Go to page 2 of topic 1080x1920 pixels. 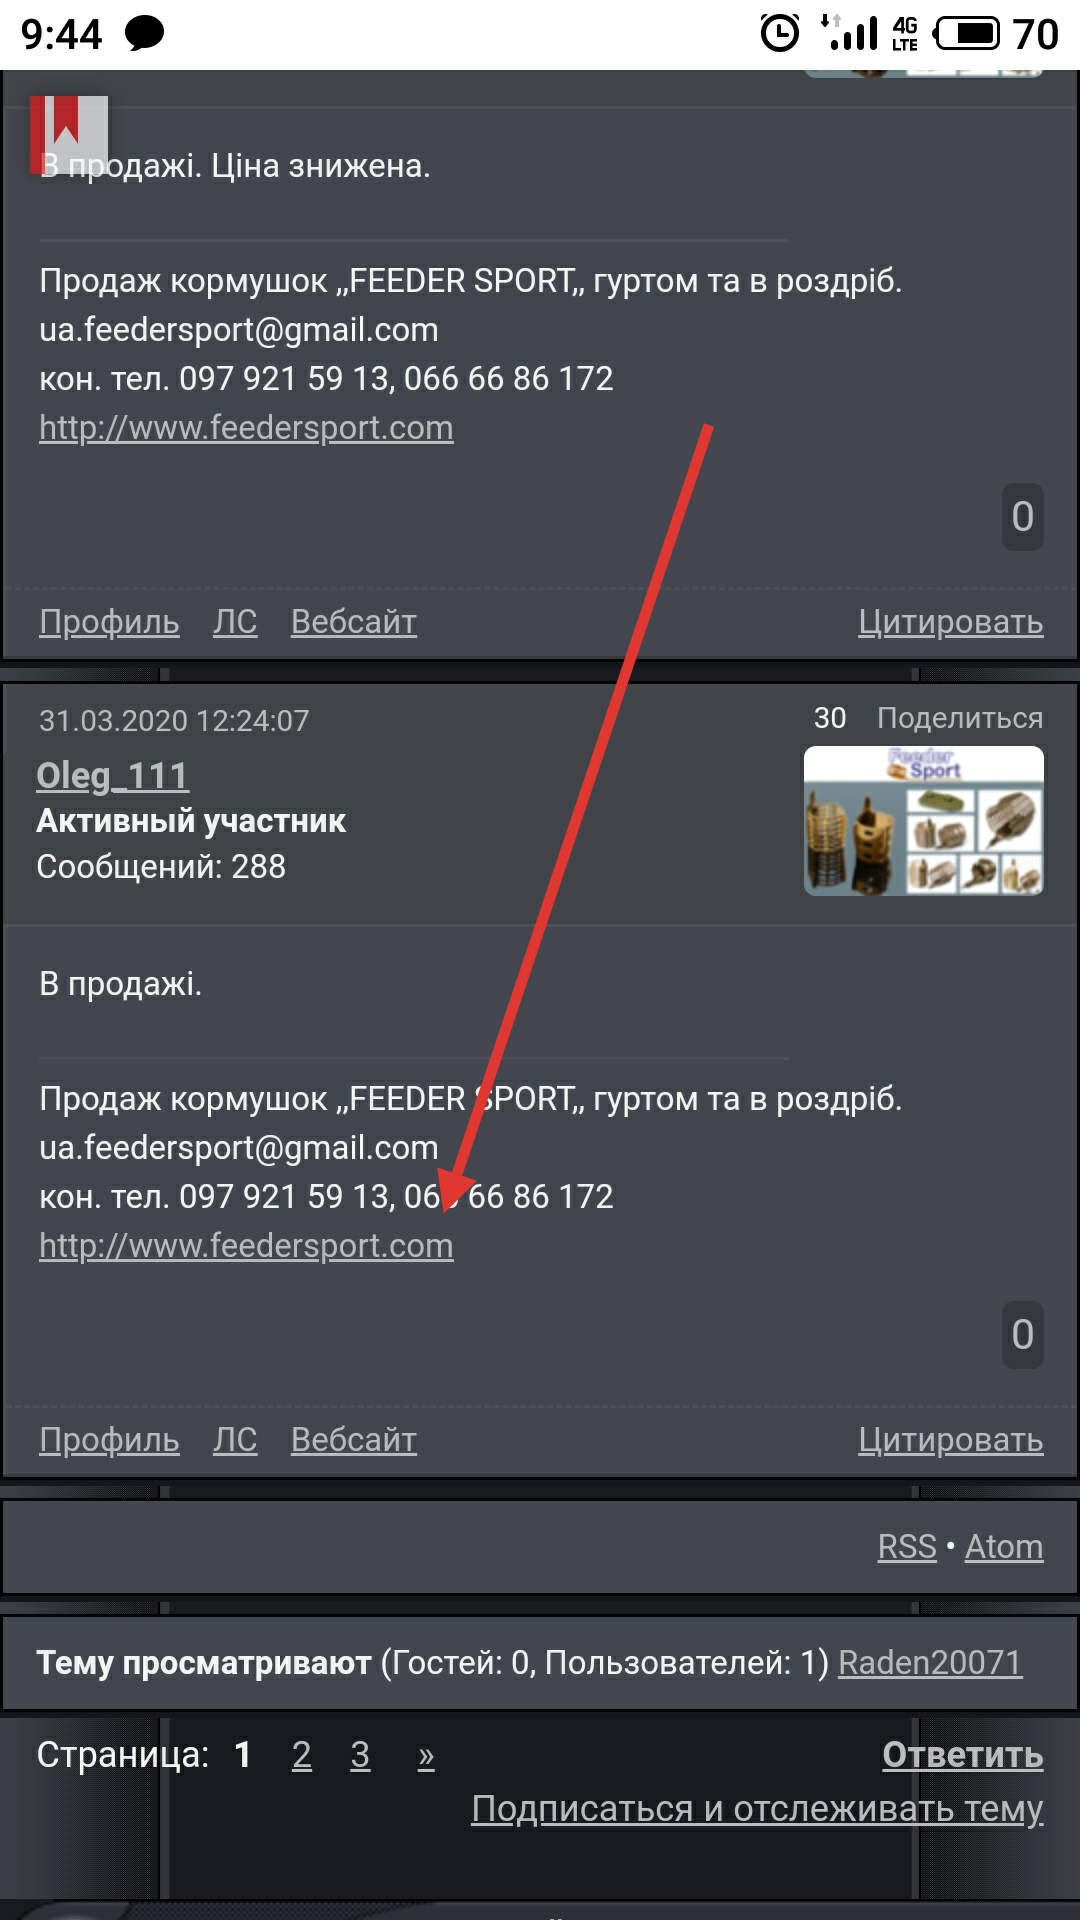[x=301, y=1754]
